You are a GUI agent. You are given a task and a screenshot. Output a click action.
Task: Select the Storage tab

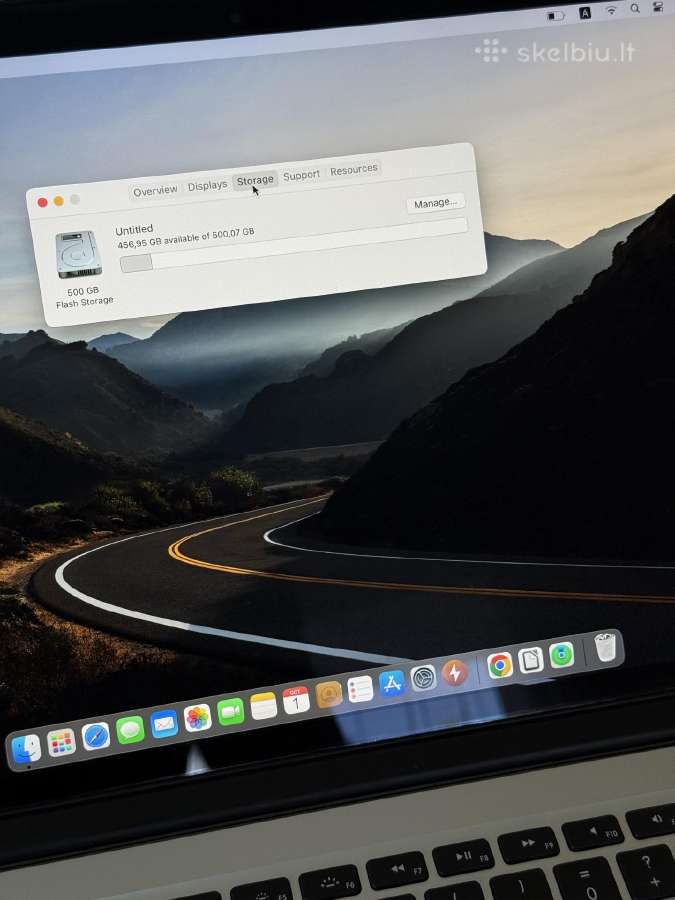point(255,180)
